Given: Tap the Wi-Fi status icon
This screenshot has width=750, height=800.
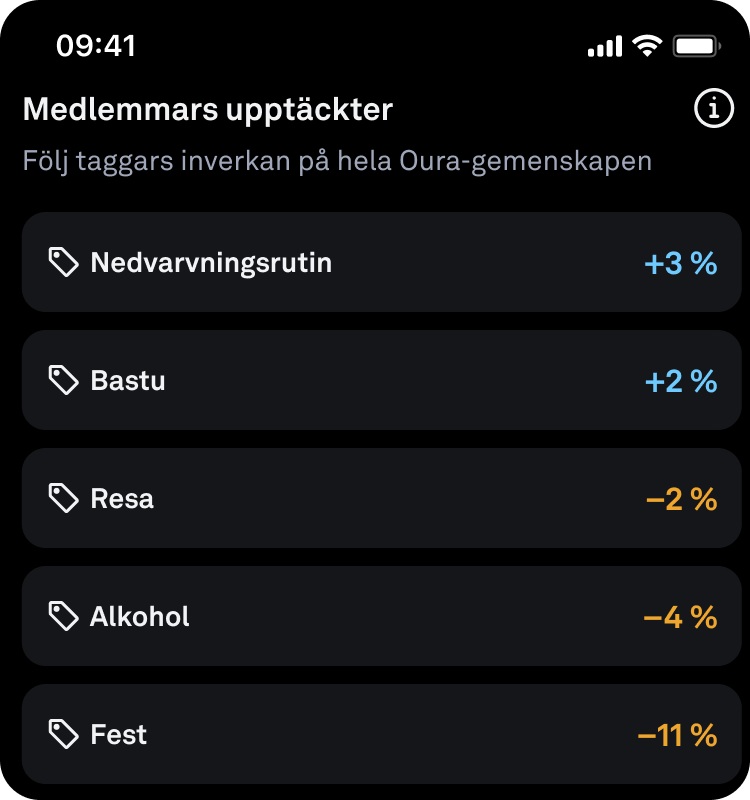Looking at the screenshot, I should pos(647,46).
